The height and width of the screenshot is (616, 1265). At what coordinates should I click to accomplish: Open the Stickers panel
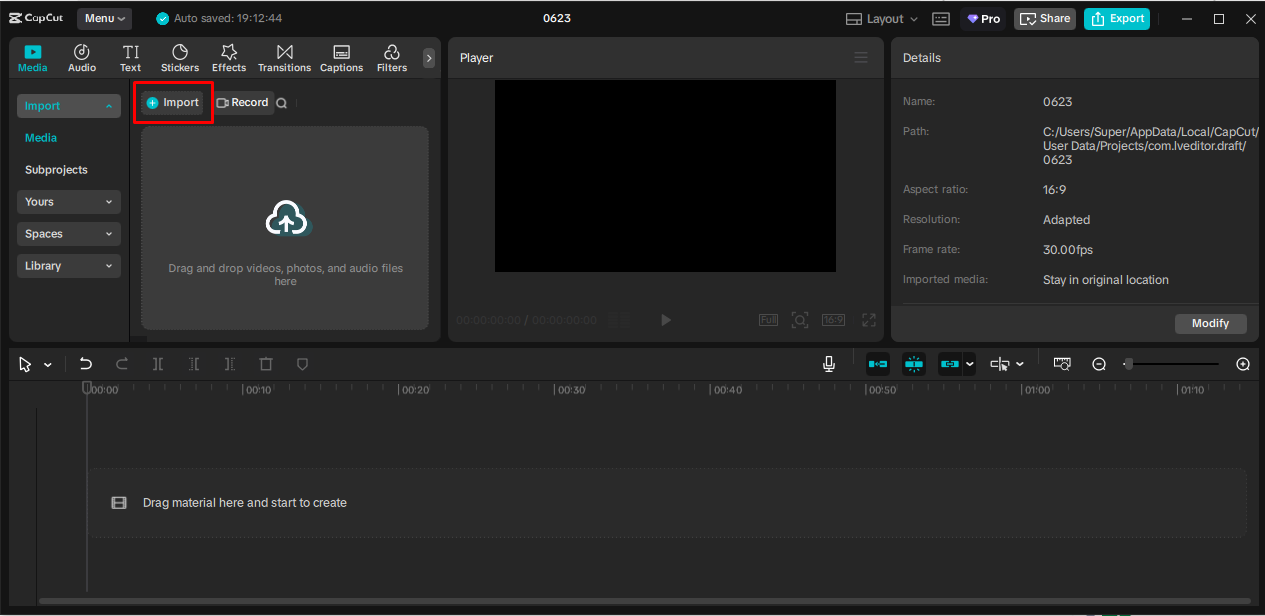tap(180, 56)
